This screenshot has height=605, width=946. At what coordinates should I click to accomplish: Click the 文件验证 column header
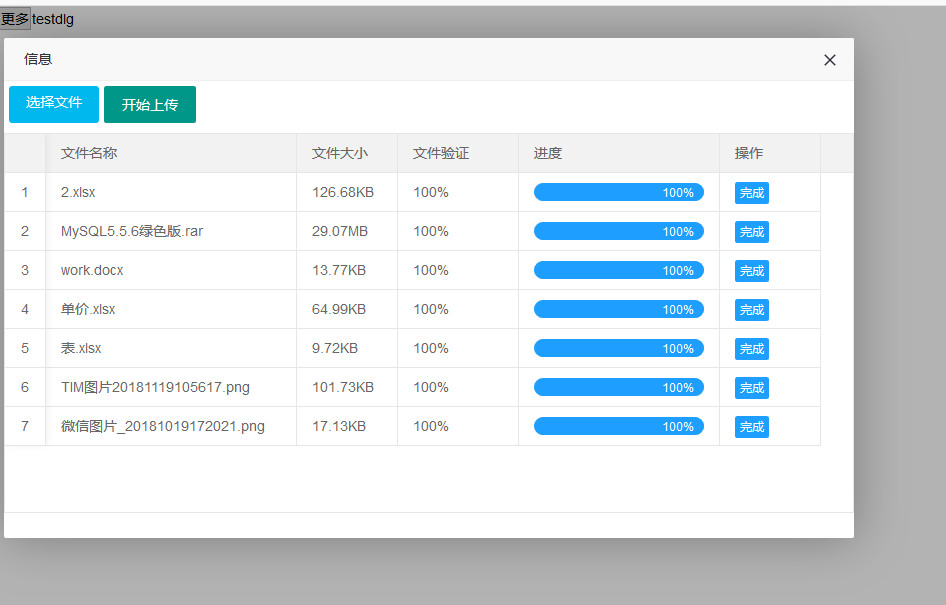441,153
